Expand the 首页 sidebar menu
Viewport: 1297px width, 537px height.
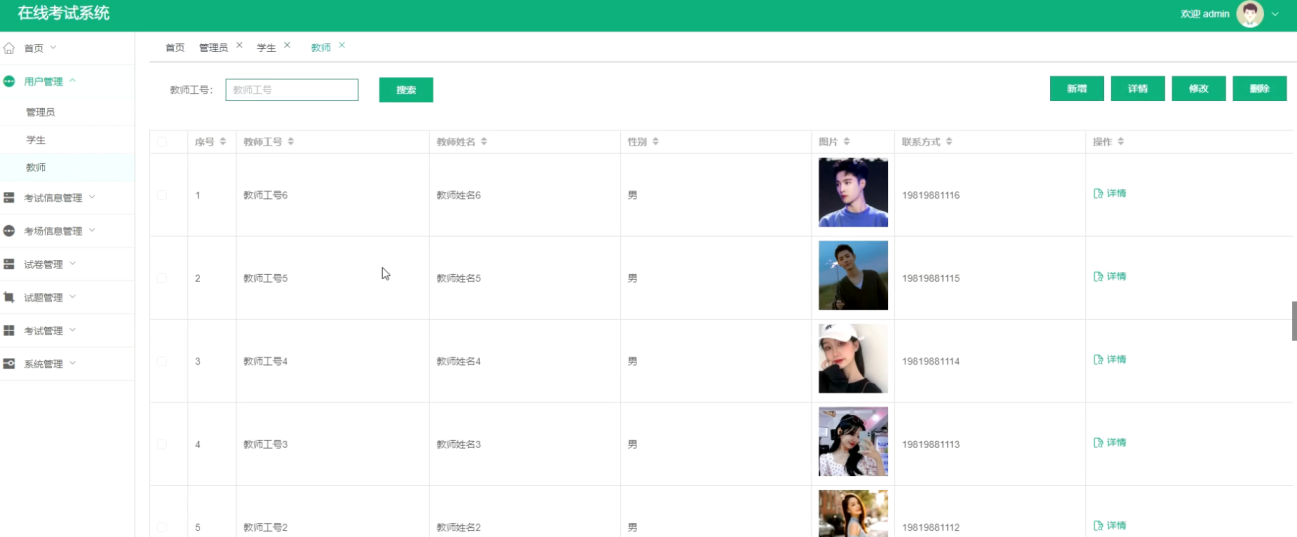click(x=54, y=47)
